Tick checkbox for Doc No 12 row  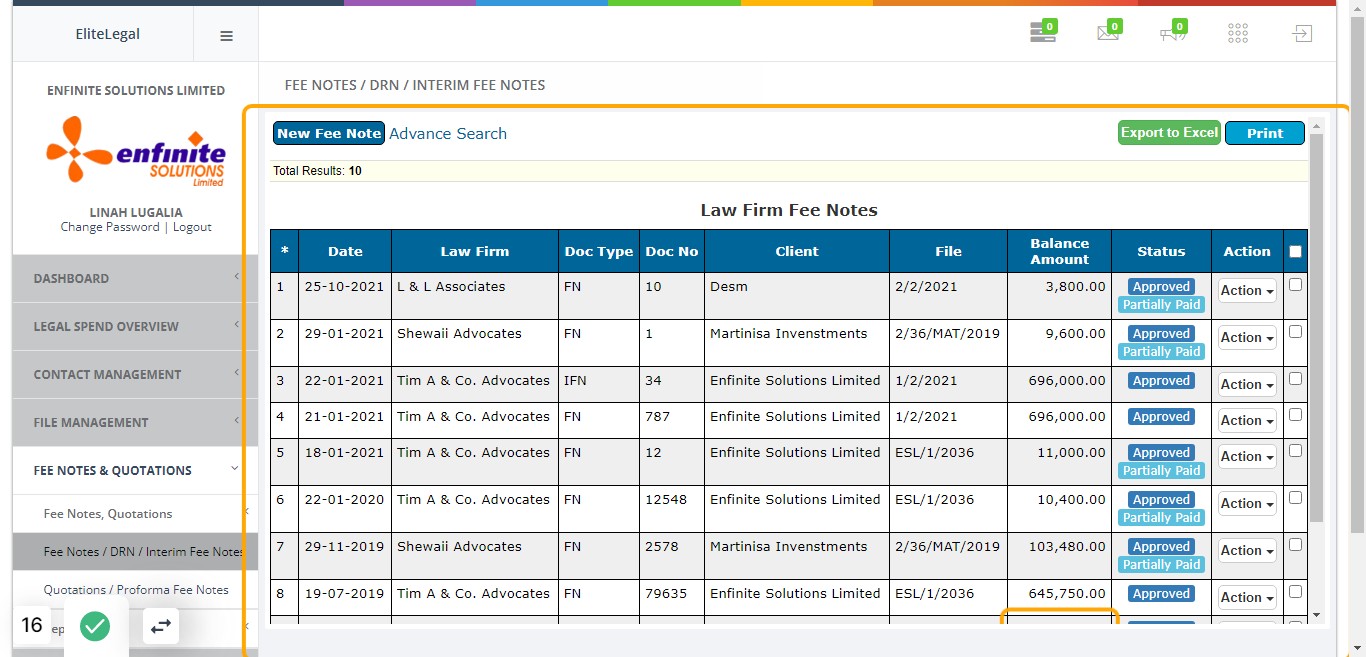point(1296,451)
